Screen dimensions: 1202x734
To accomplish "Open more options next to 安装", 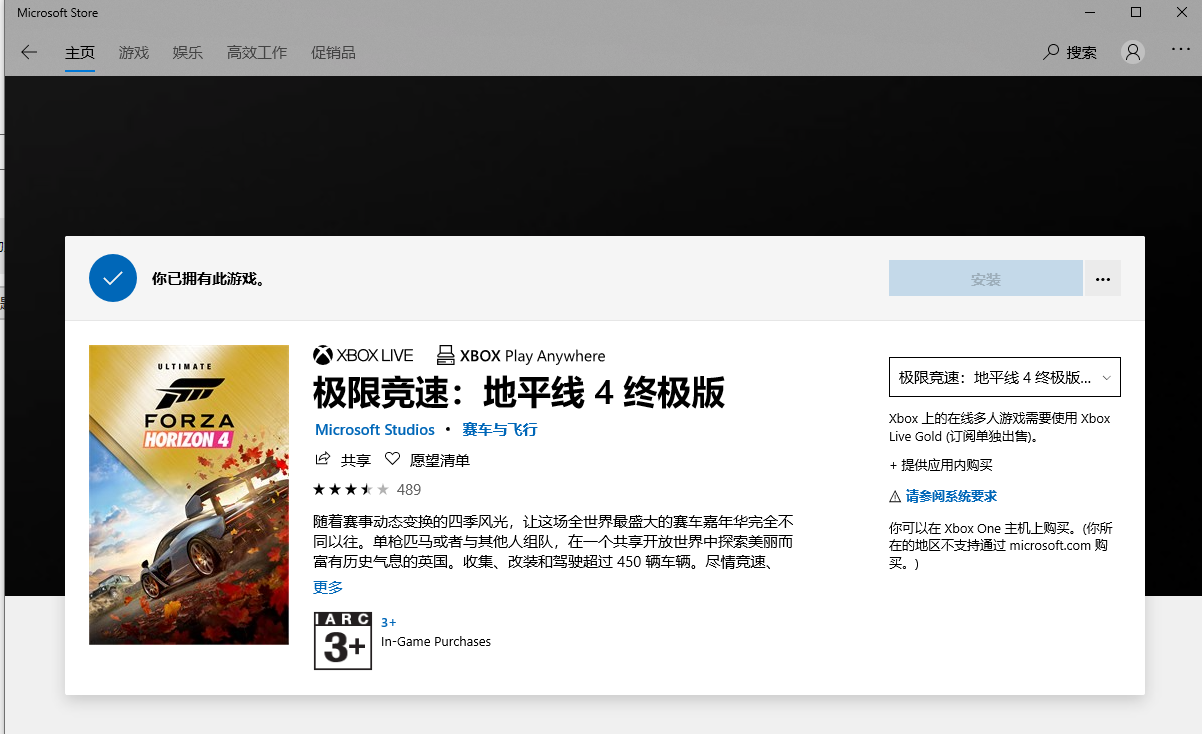I will tap(1103, 279).
